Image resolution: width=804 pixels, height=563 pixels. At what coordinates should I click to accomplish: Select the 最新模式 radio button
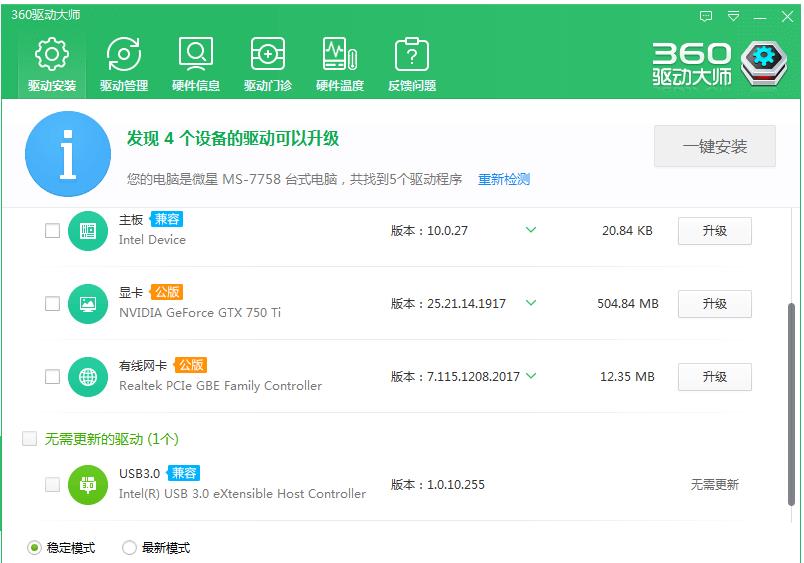point(129,548)
